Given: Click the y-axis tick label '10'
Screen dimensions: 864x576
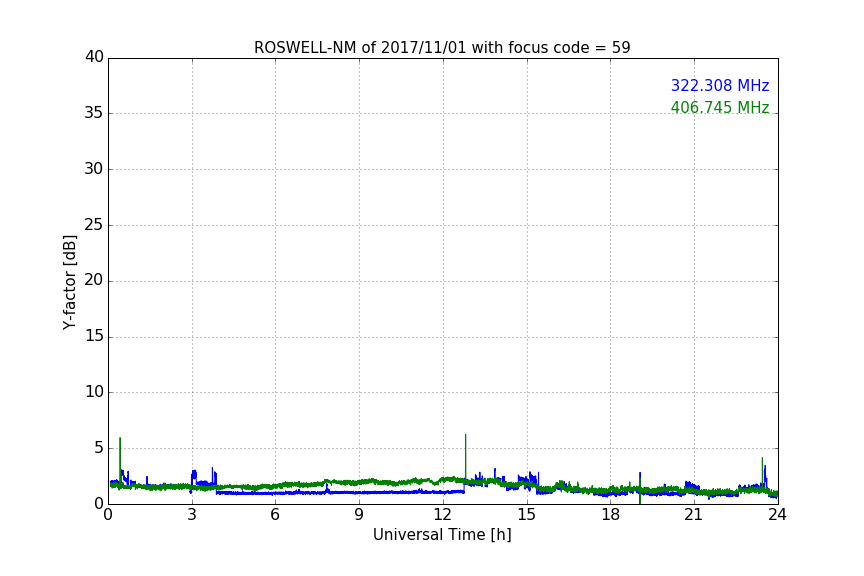Looking at the screenshot, I should tap(94, 392).
